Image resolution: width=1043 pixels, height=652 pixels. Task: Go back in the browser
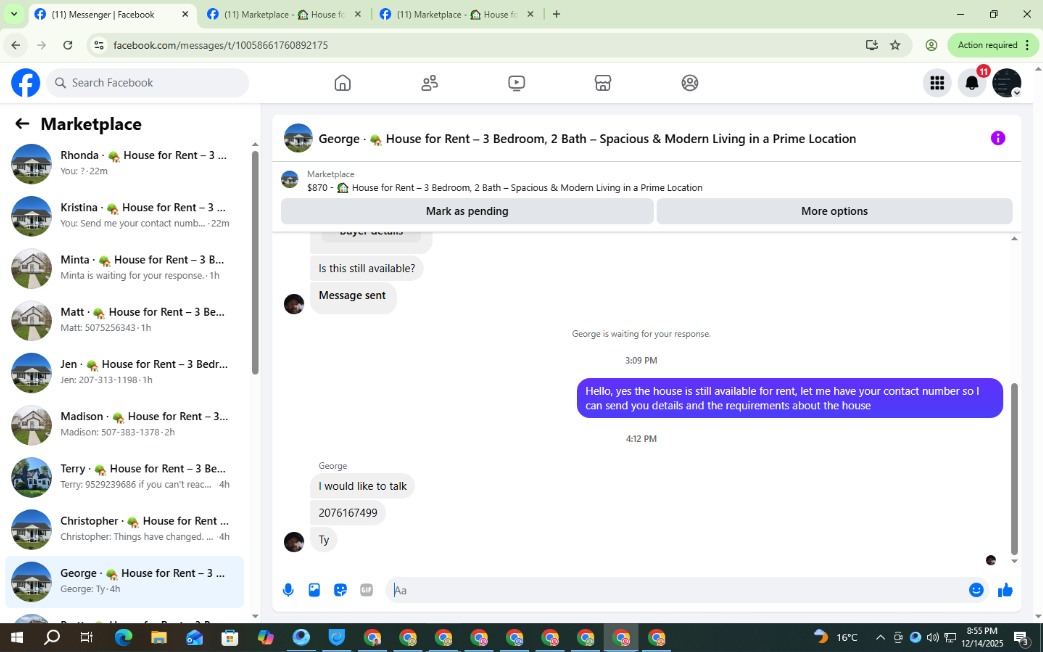[16, 45]
